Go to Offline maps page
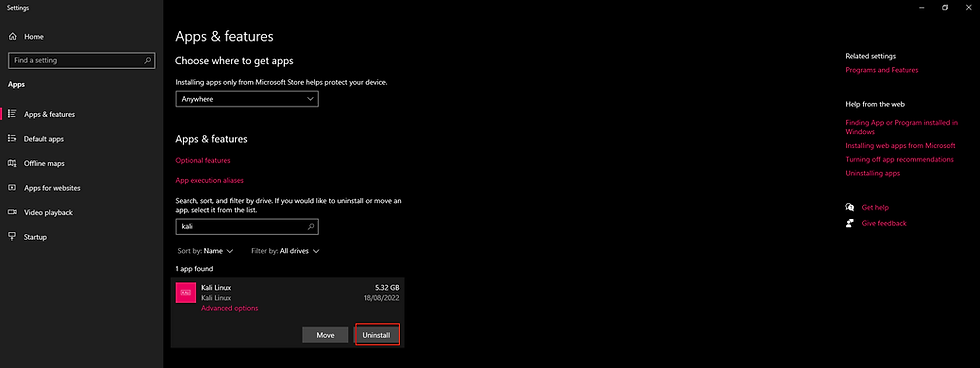Viewport: 980px width, 368px height. pos(81,163)
